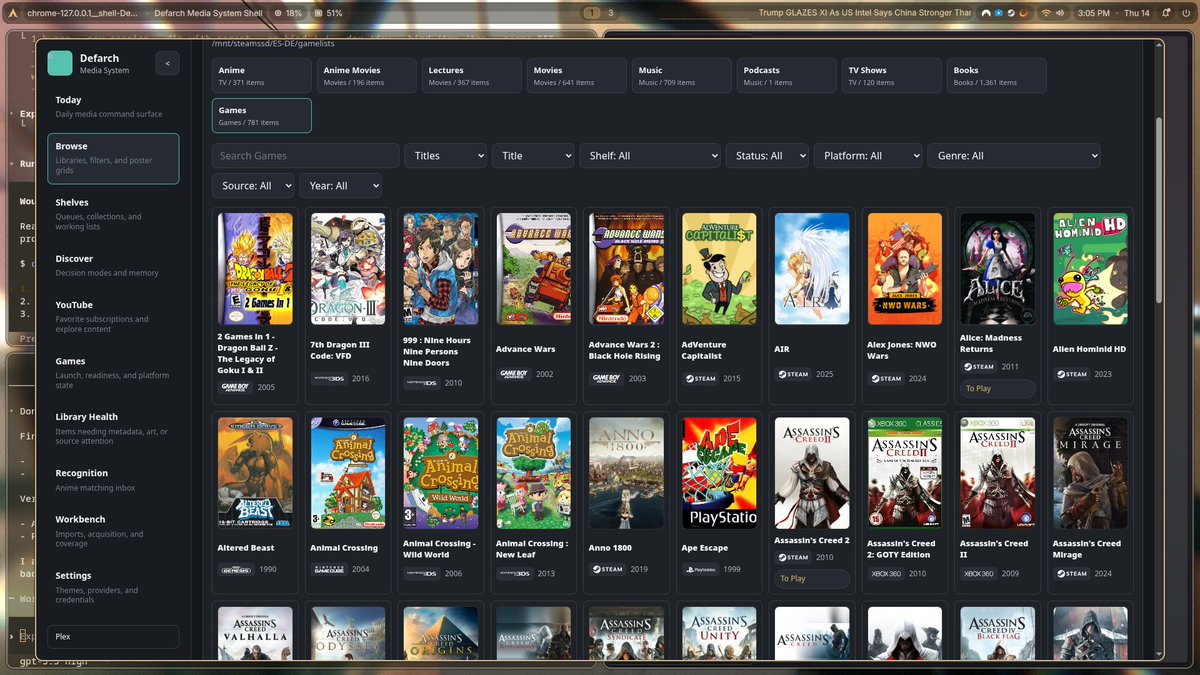
Task: Click the orange swirl tray icon
Action: point(1024,13)
